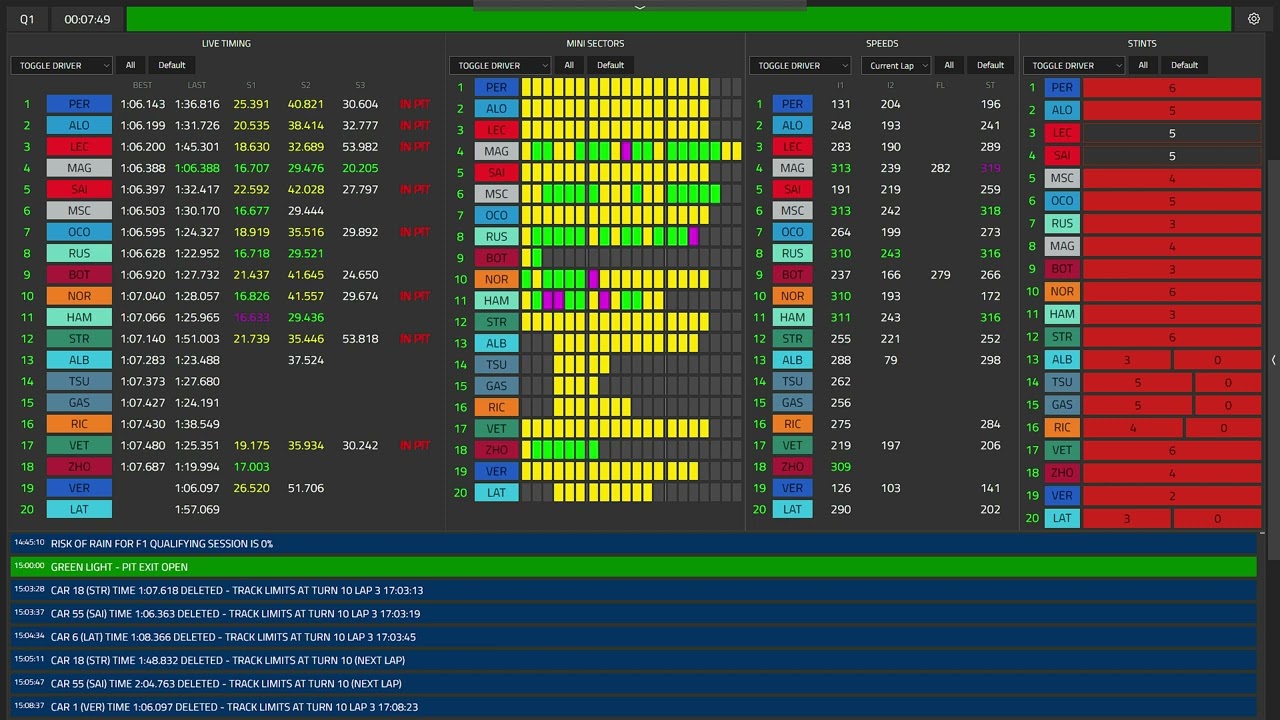Image resolution: width=1280 pixels, height=720 pixels.
Task: Click Default button in Live Timing
Action: [x=172, y=65]
